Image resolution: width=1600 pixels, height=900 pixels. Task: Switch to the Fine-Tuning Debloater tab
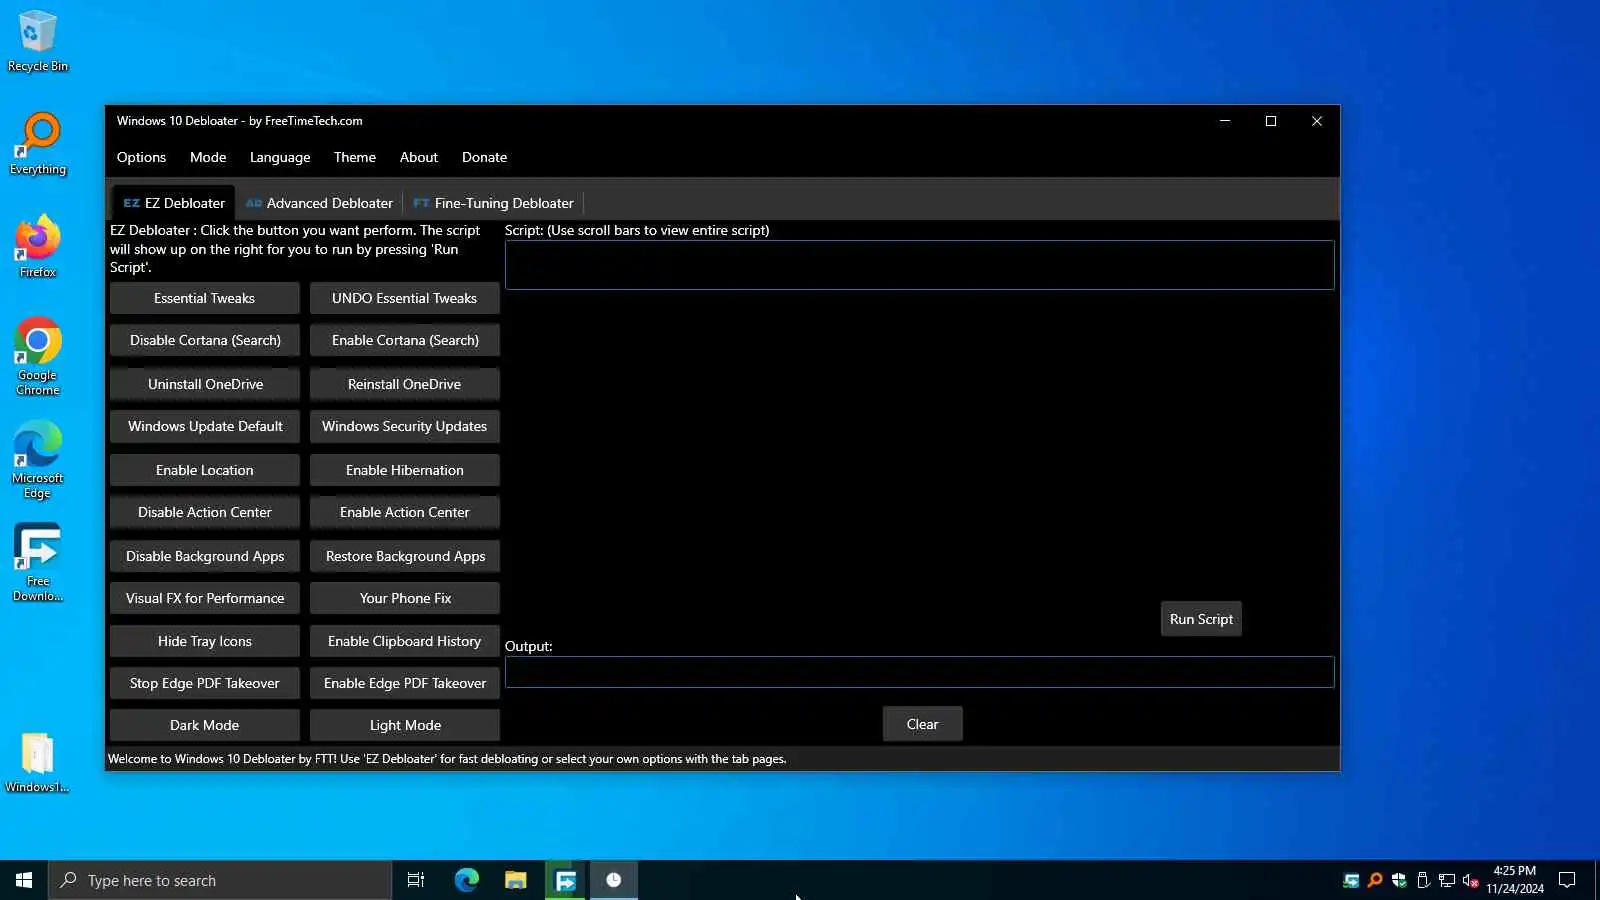(494, 203)
